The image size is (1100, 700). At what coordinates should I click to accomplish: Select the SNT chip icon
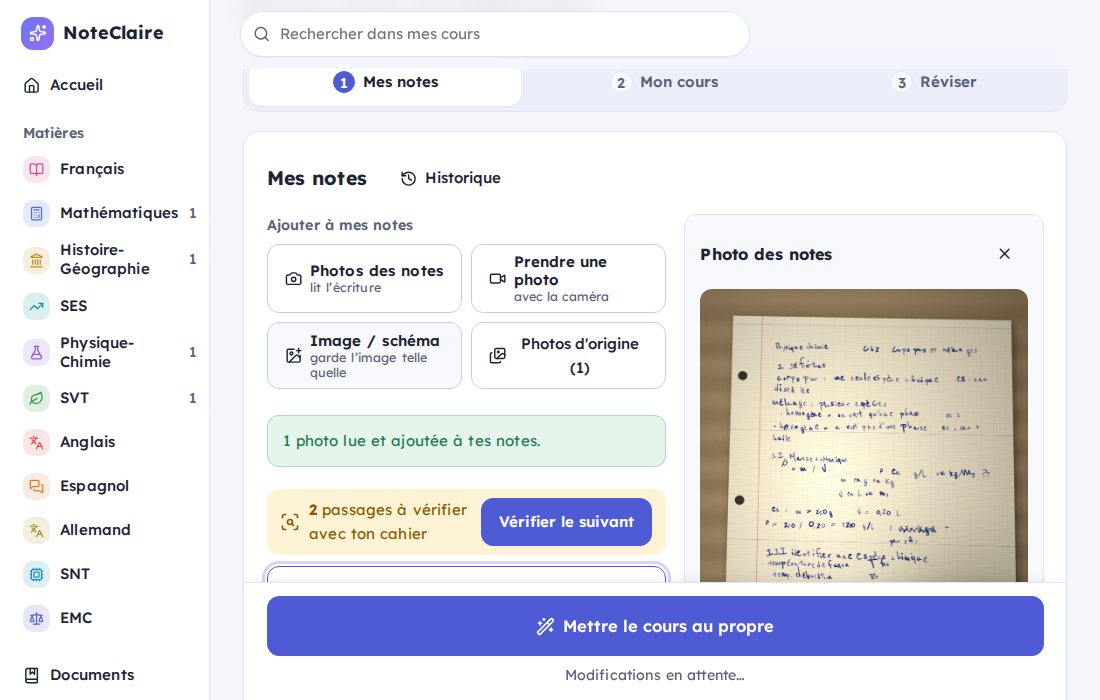(36, 574)
